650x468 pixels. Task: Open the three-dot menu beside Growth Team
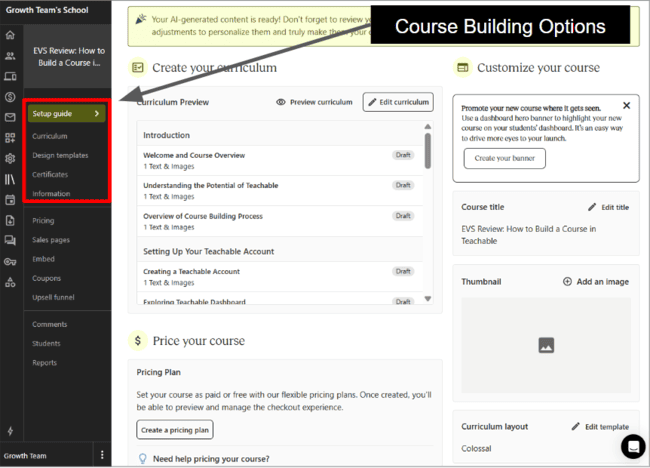102,455
